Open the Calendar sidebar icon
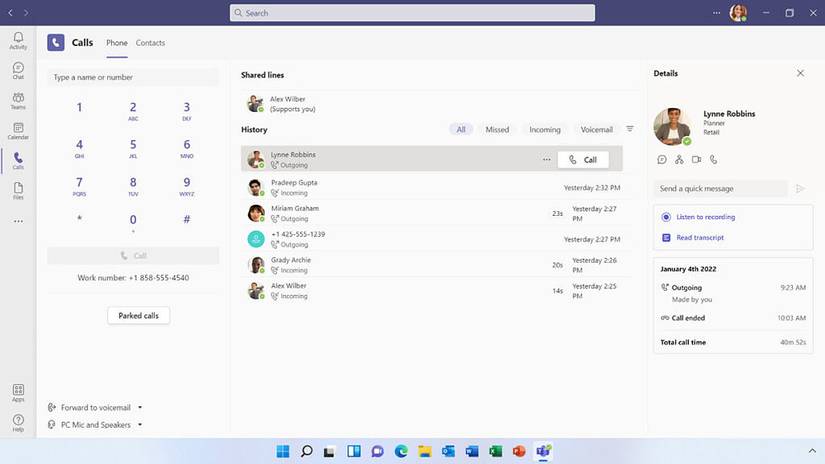The width and height of the screenshot is (825, 464). (x=18, y=131)
